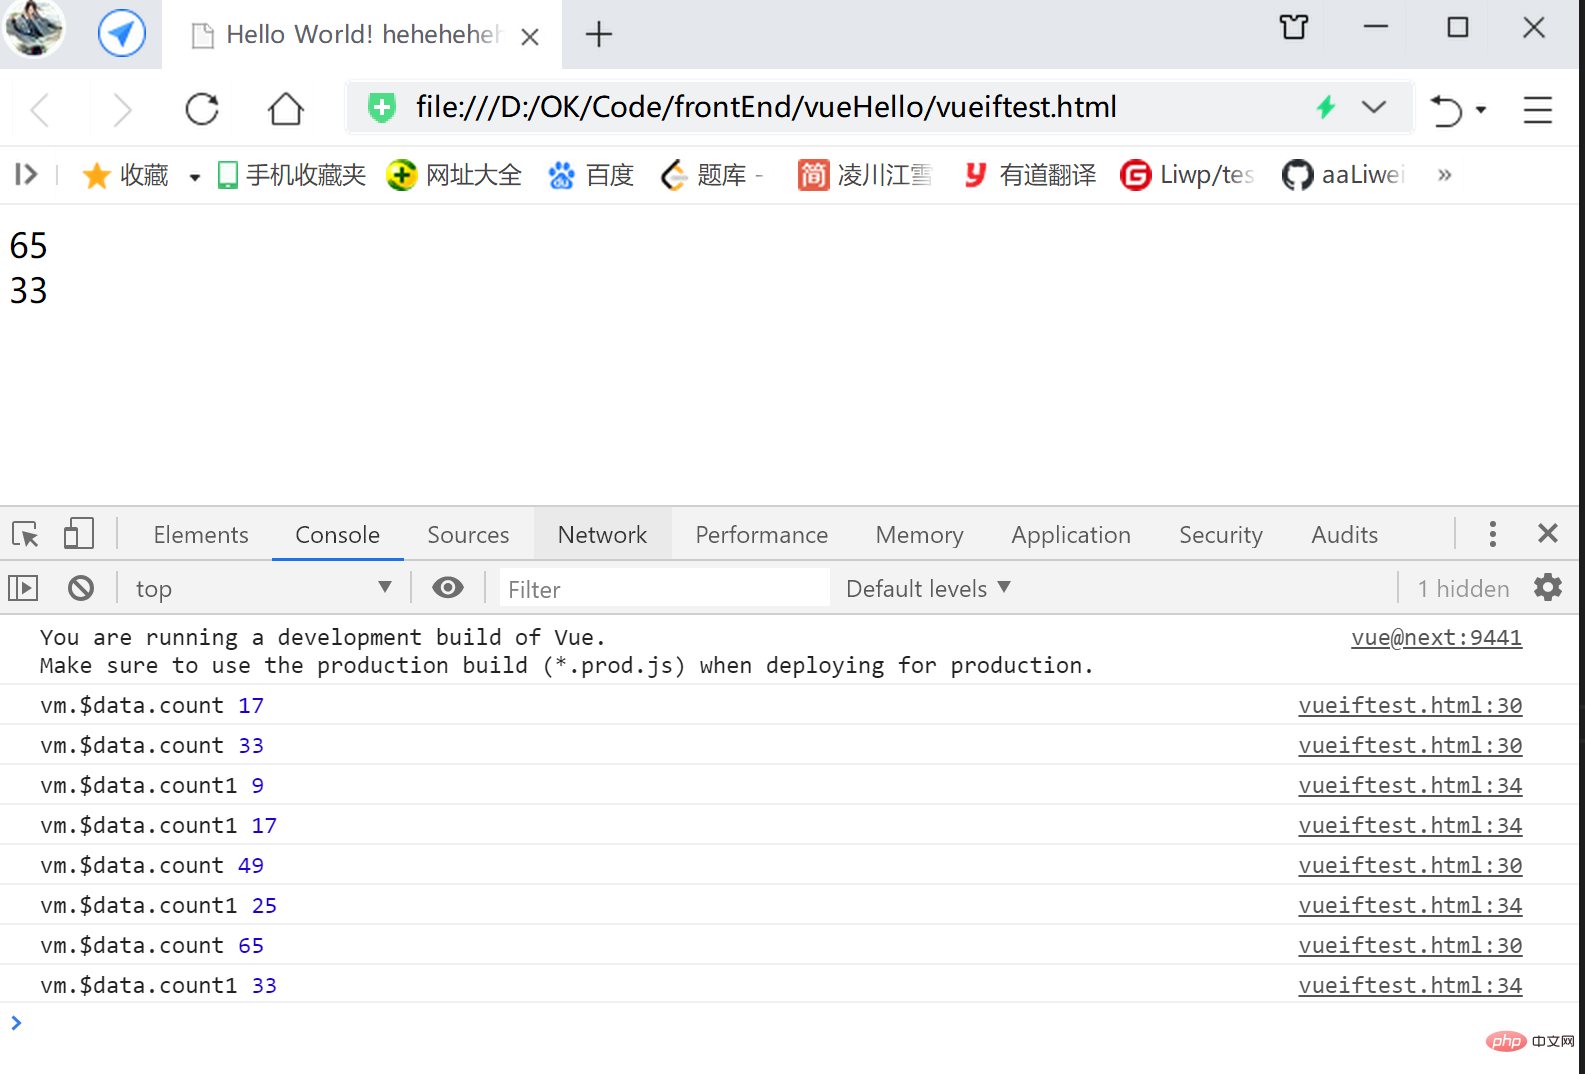Viewport: 1585px width, 1074px height.
Task: Activate the DevTools inspect element picker
Action: point(25,535)
